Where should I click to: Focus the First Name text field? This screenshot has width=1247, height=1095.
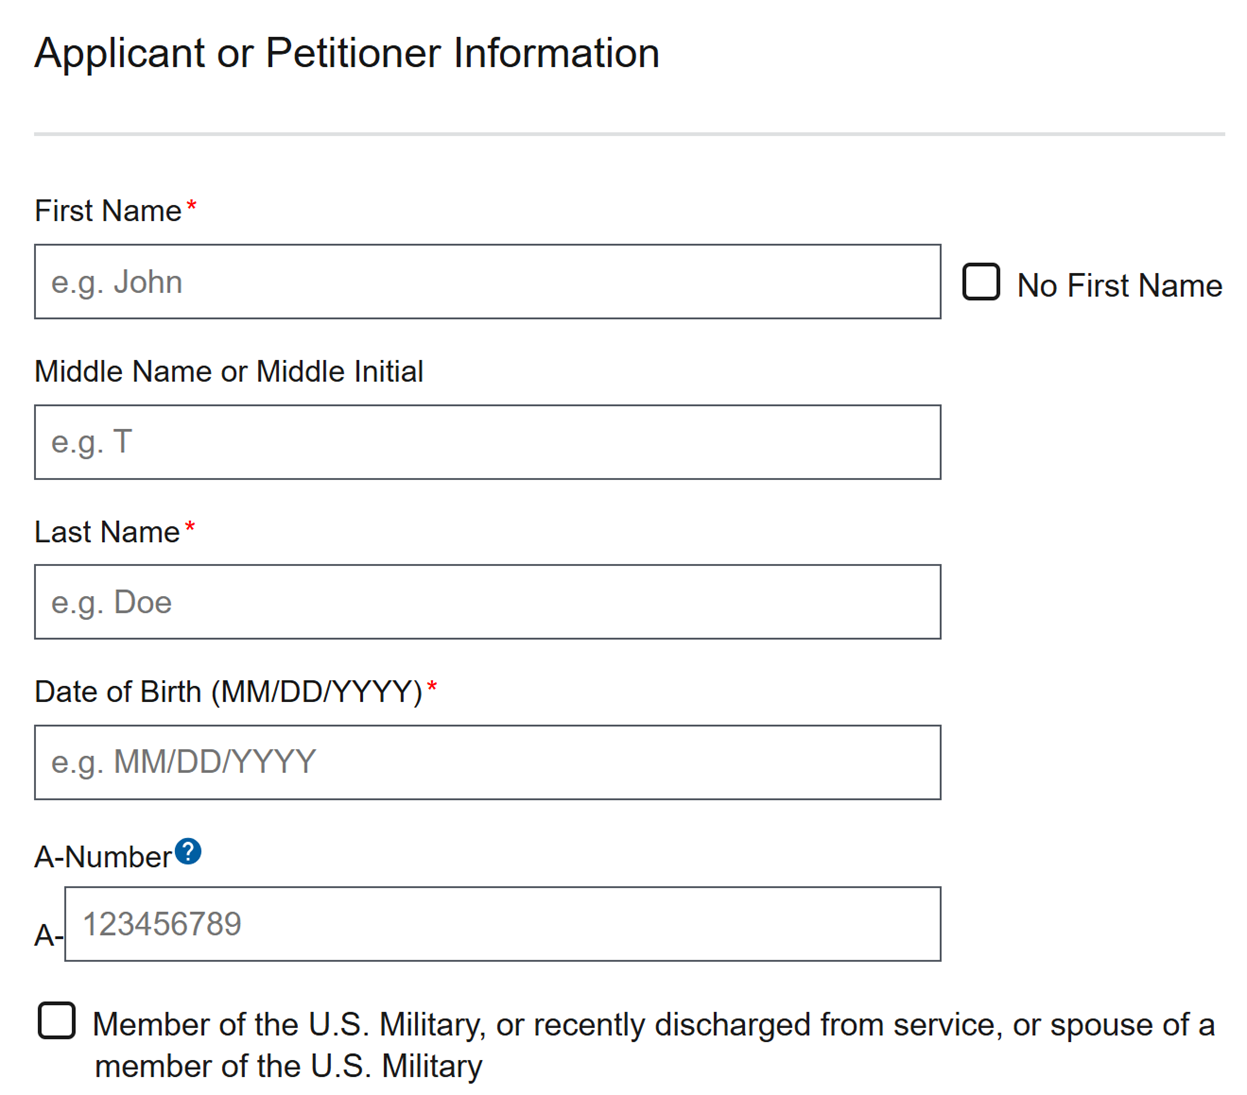(487, 282)
